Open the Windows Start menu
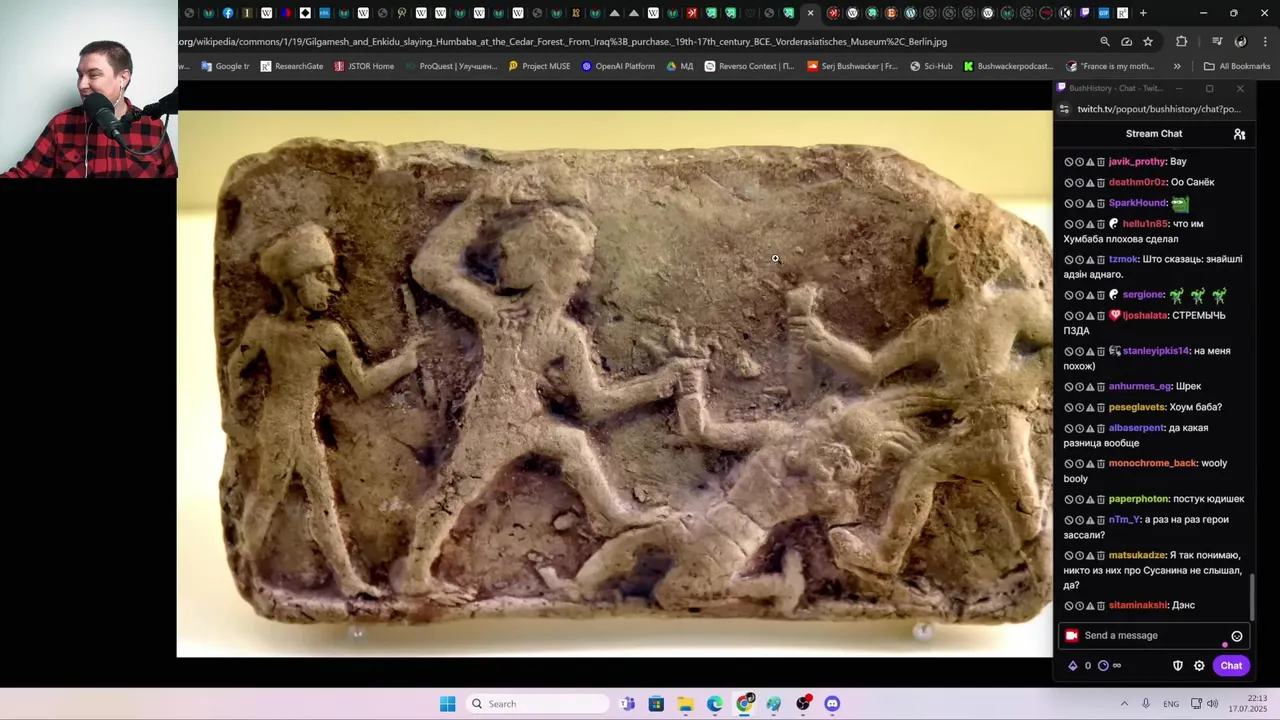The width and height of the screenshot is (1280, 720). pos(448,704)
